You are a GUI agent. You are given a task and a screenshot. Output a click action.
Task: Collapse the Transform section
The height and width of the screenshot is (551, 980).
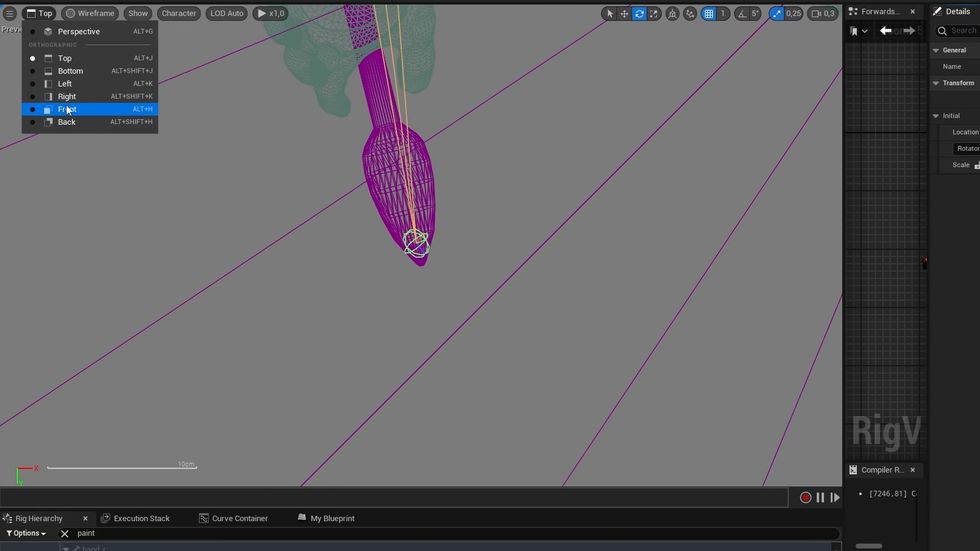[x=936, y=83]
